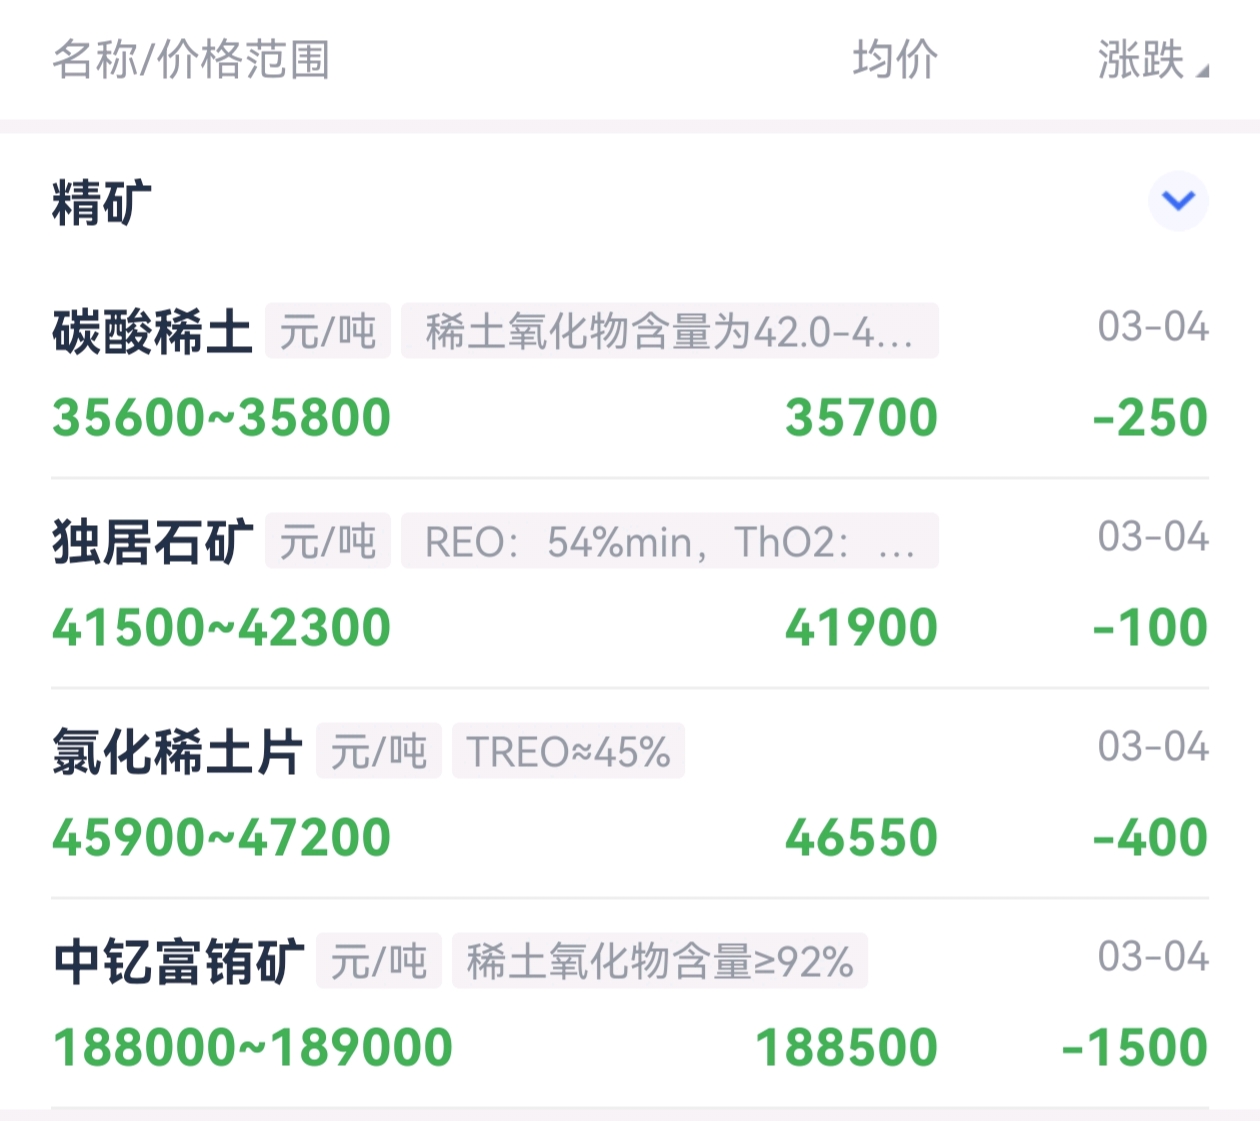Click the average price 188500
The height and width of the screenshot is (1121, 1260).
pos(846,1046)
